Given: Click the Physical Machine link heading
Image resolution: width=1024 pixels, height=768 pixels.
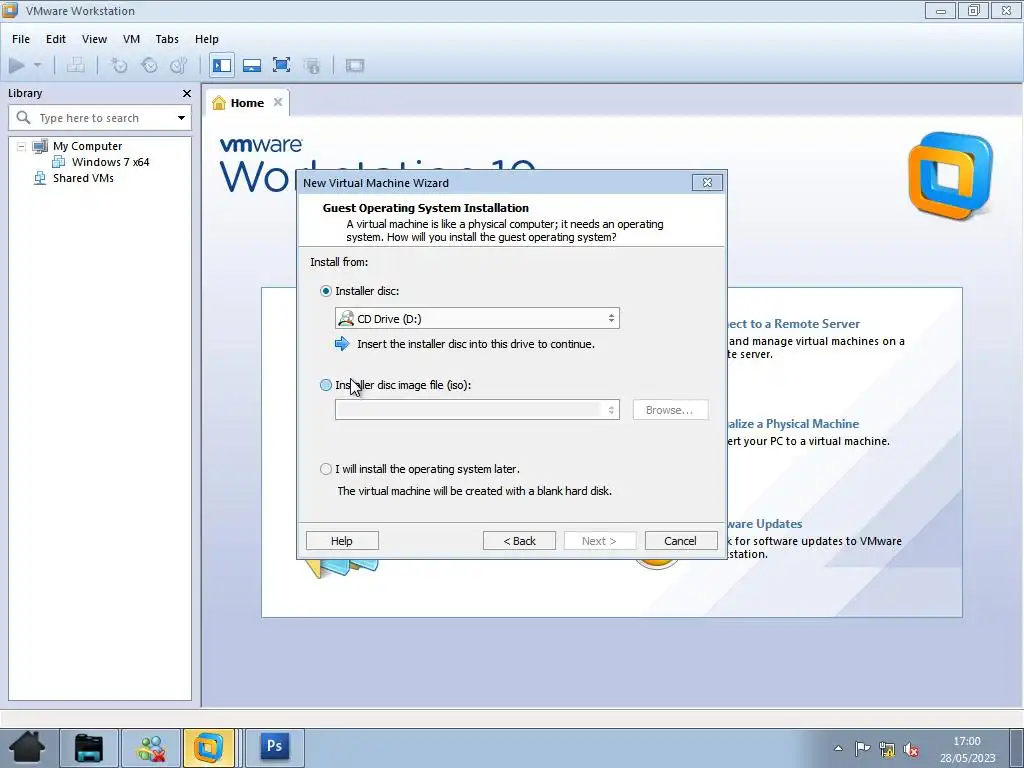Looking at the screenshot, I should [x=793, y=424].
